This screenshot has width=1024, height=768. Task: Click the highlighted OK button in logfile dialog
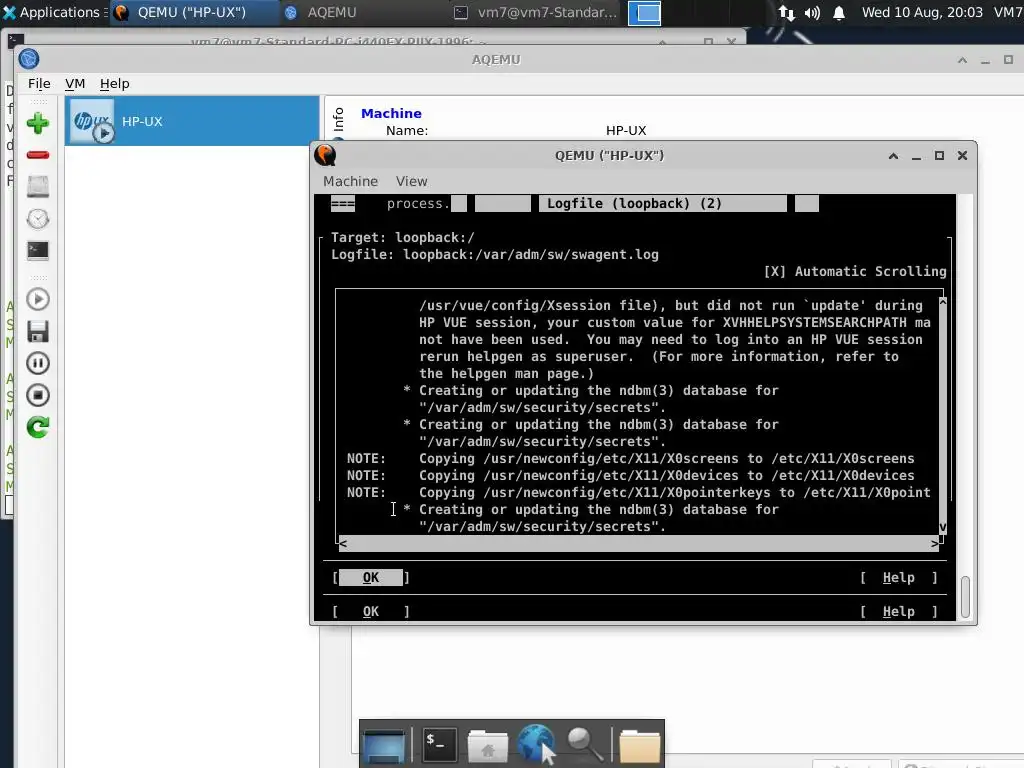(x=370, y=577)
